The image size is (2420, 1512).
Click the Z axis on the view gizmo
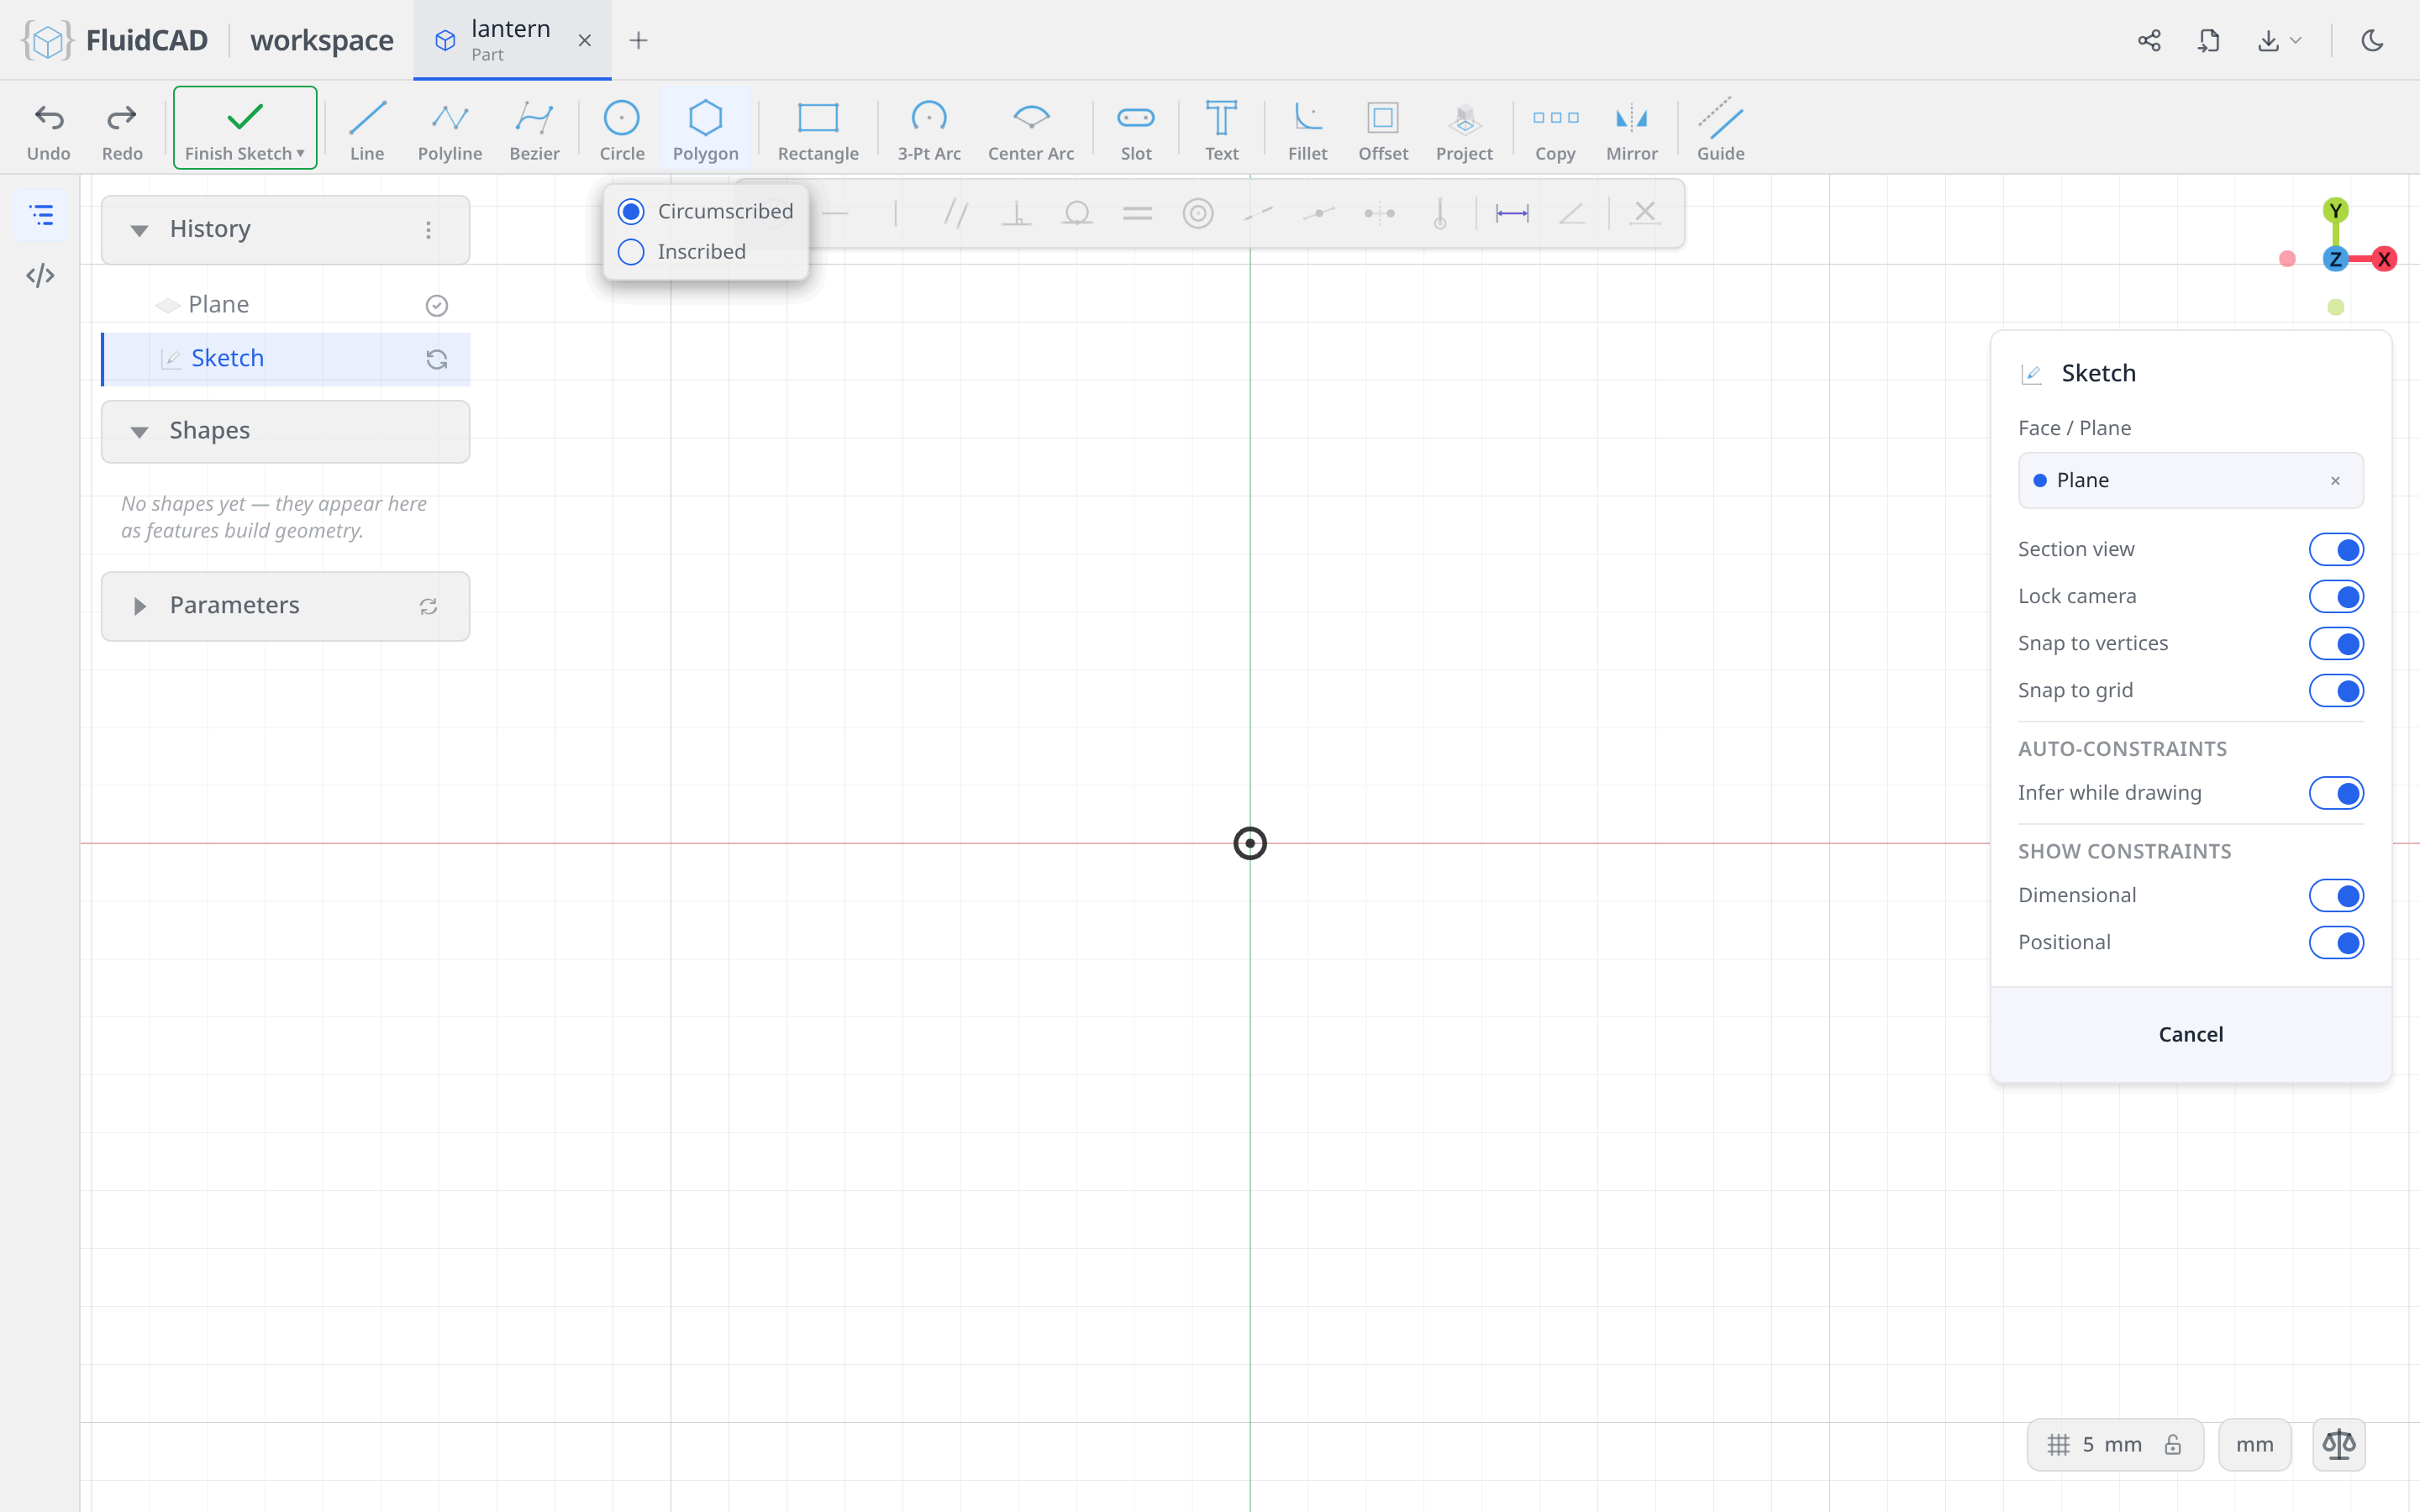pyautogui.click(x=2335, y=260)
